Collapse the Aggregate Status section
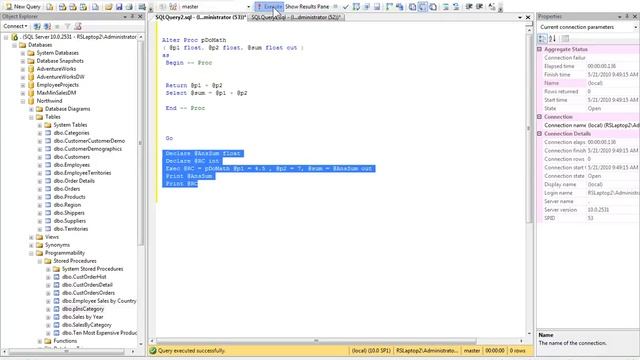 [x=540, y=49]
